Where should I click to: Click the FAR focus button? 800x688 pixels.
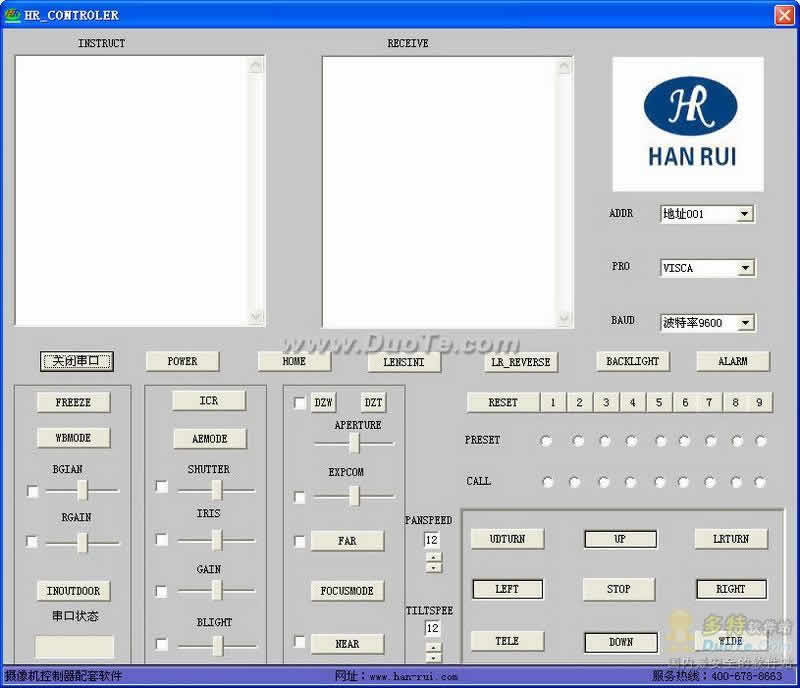coord(347,540)
